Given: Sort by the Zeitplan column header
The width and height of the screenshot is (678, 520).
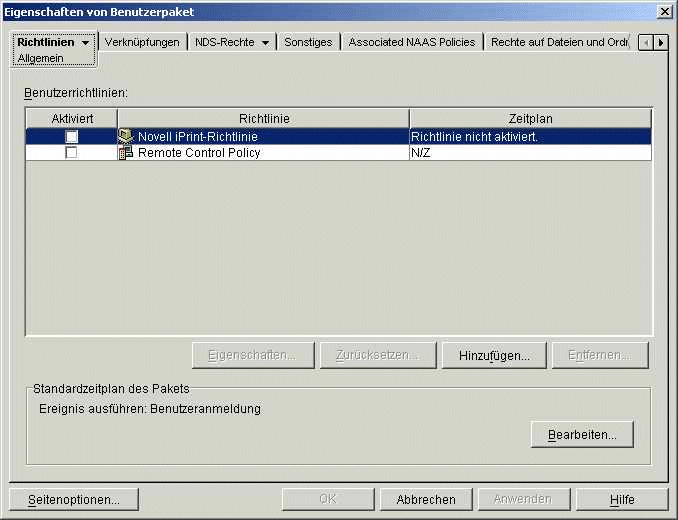Looking at the screenshot, I should pyautogui.click(x=530, y=118).
